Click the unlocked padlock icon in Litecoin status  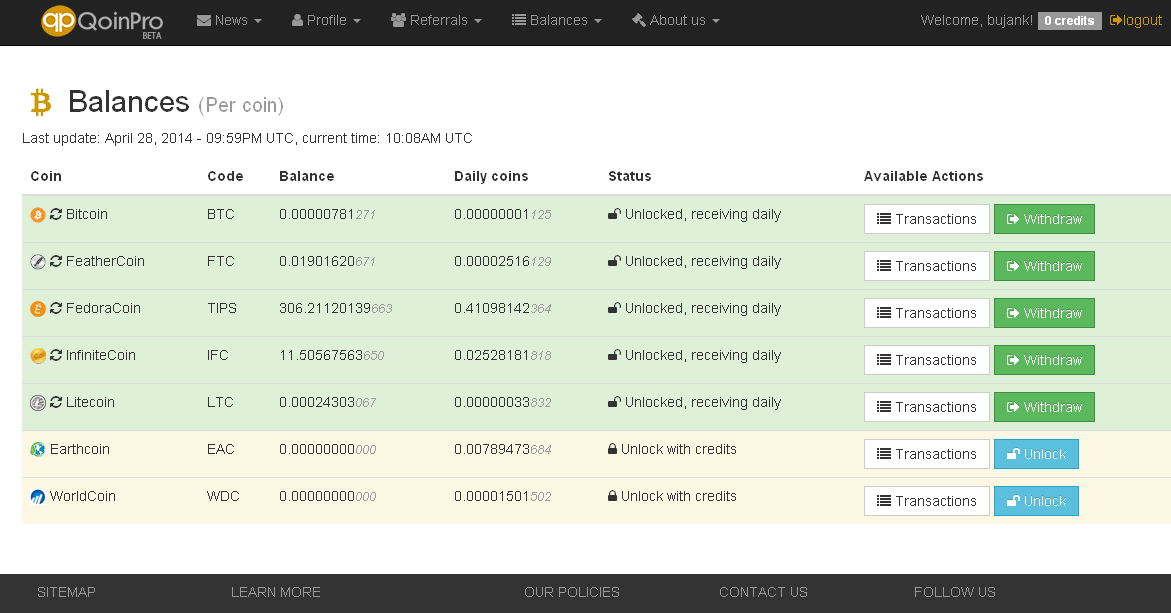[x=614, y=402]
